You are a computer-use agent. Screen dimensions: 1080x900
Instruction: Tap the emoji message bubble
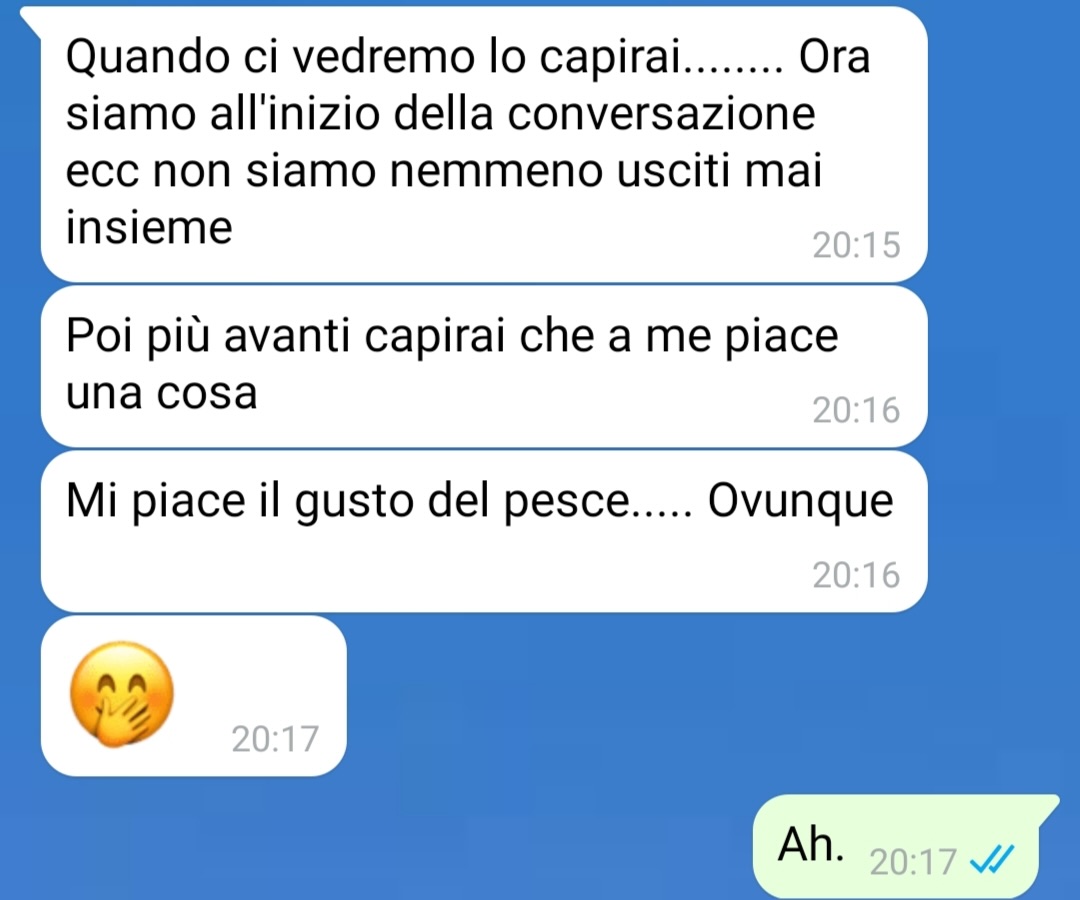(194, 695)
